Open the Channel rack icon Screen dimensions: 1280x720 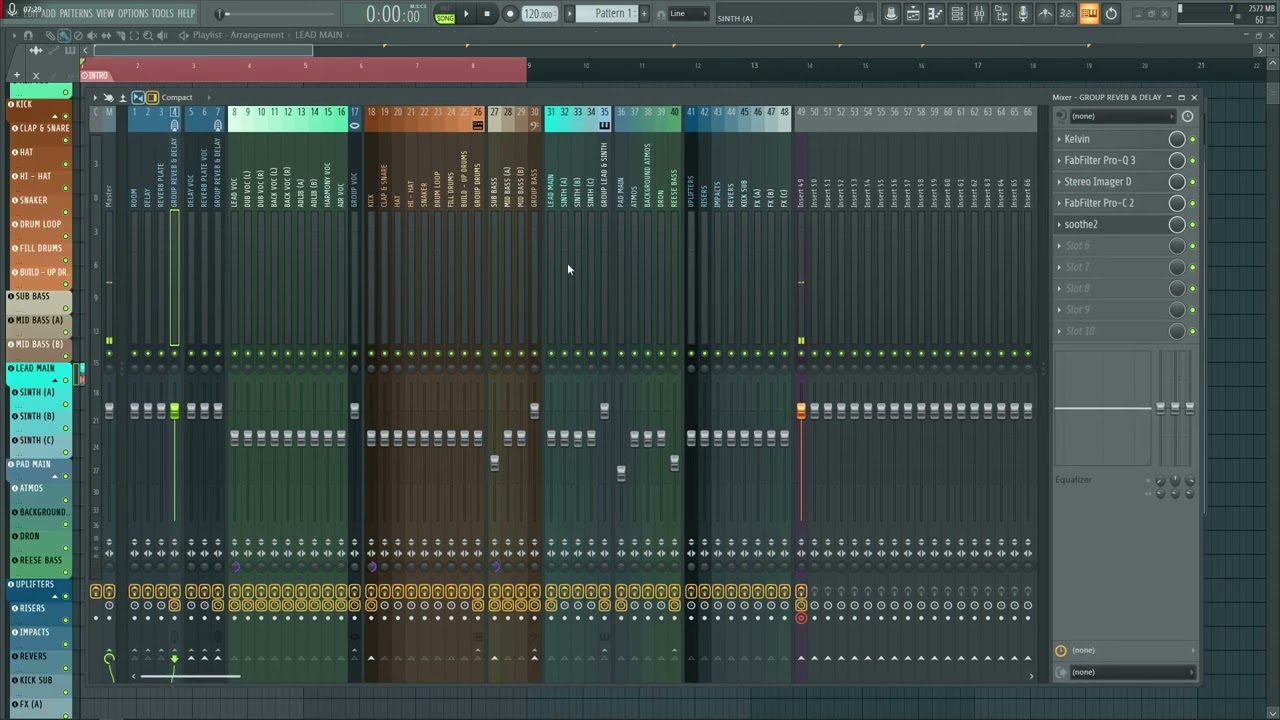tap(957, 13)
